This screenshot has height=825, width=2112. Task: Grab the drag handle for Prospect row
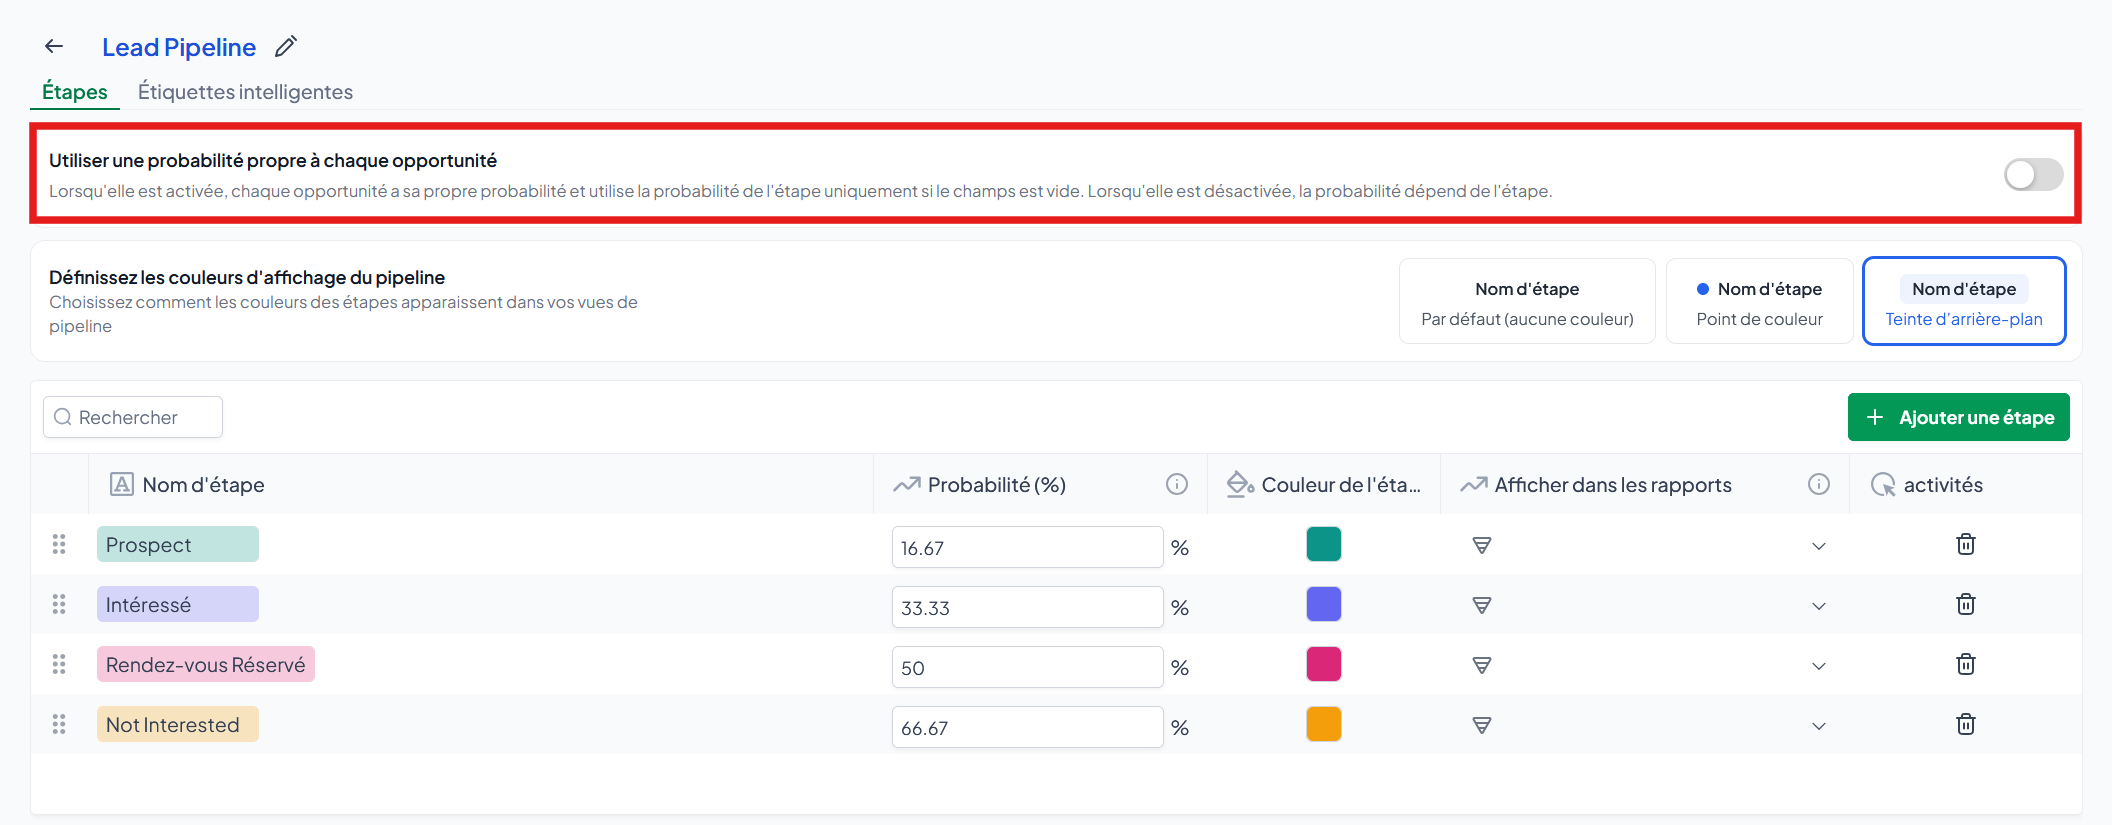[x=59, y=544]
